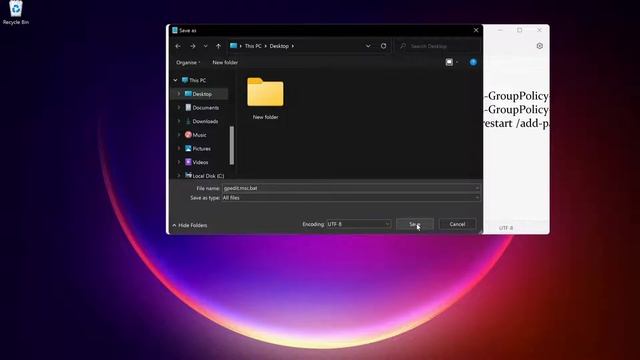Viewport: 640px width, 360px height.
Task: Open view options dropdown arrow
Action: click(457, 62)
